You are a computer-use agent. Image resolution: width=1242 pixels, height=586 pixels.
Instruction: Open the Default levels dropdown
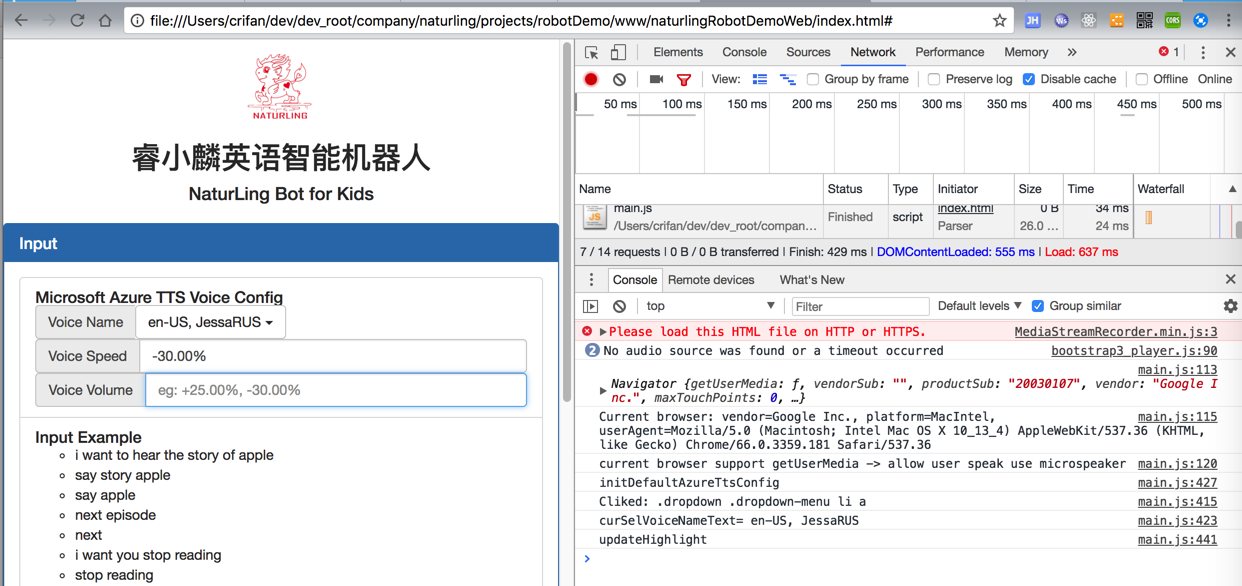click(x=980, y=306)
